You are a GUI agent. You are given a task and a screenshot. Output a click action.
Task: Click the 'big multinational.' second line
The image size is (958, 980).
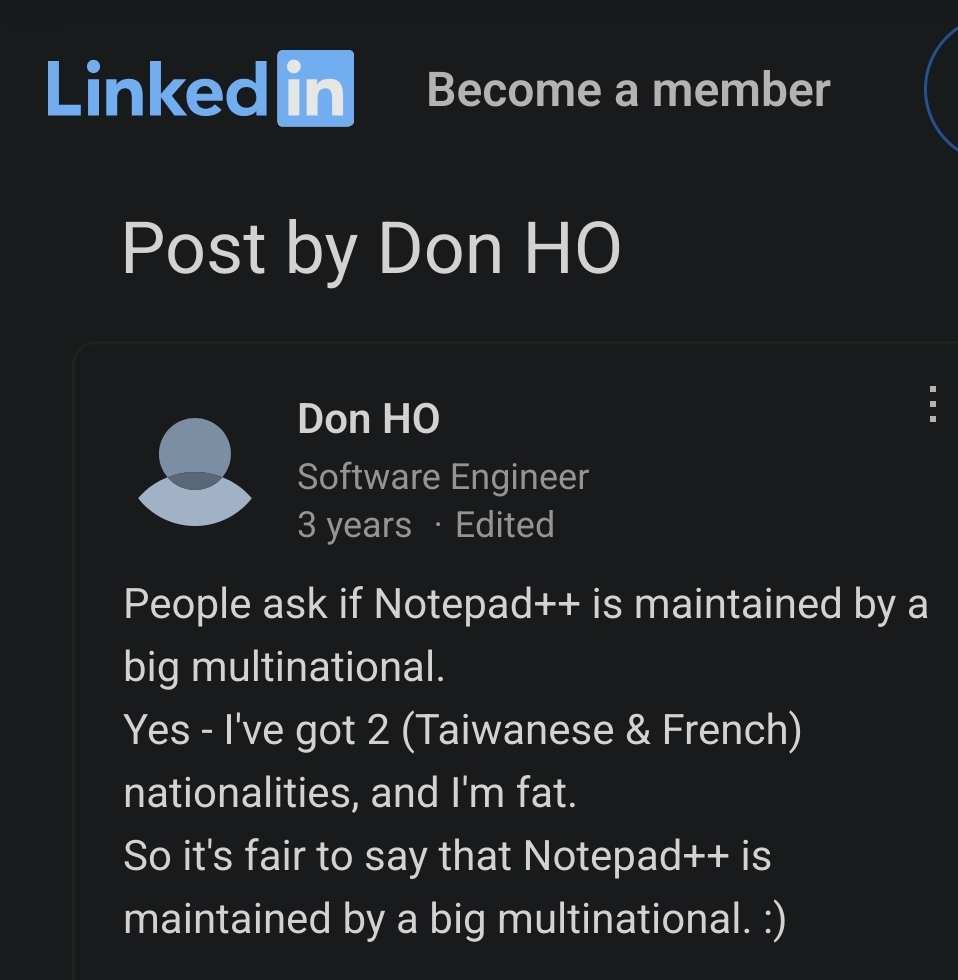coord(284,667)
